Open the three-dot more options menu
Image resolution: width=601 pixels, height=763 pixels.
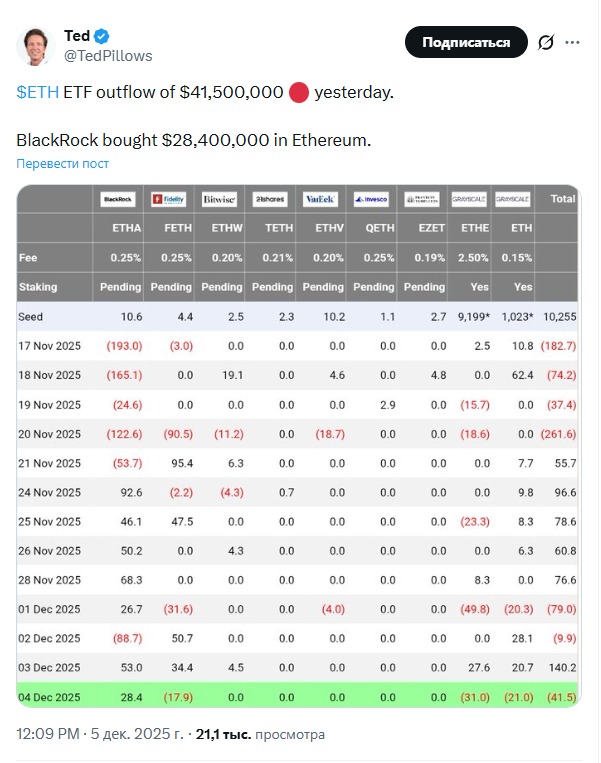[573, 43]
